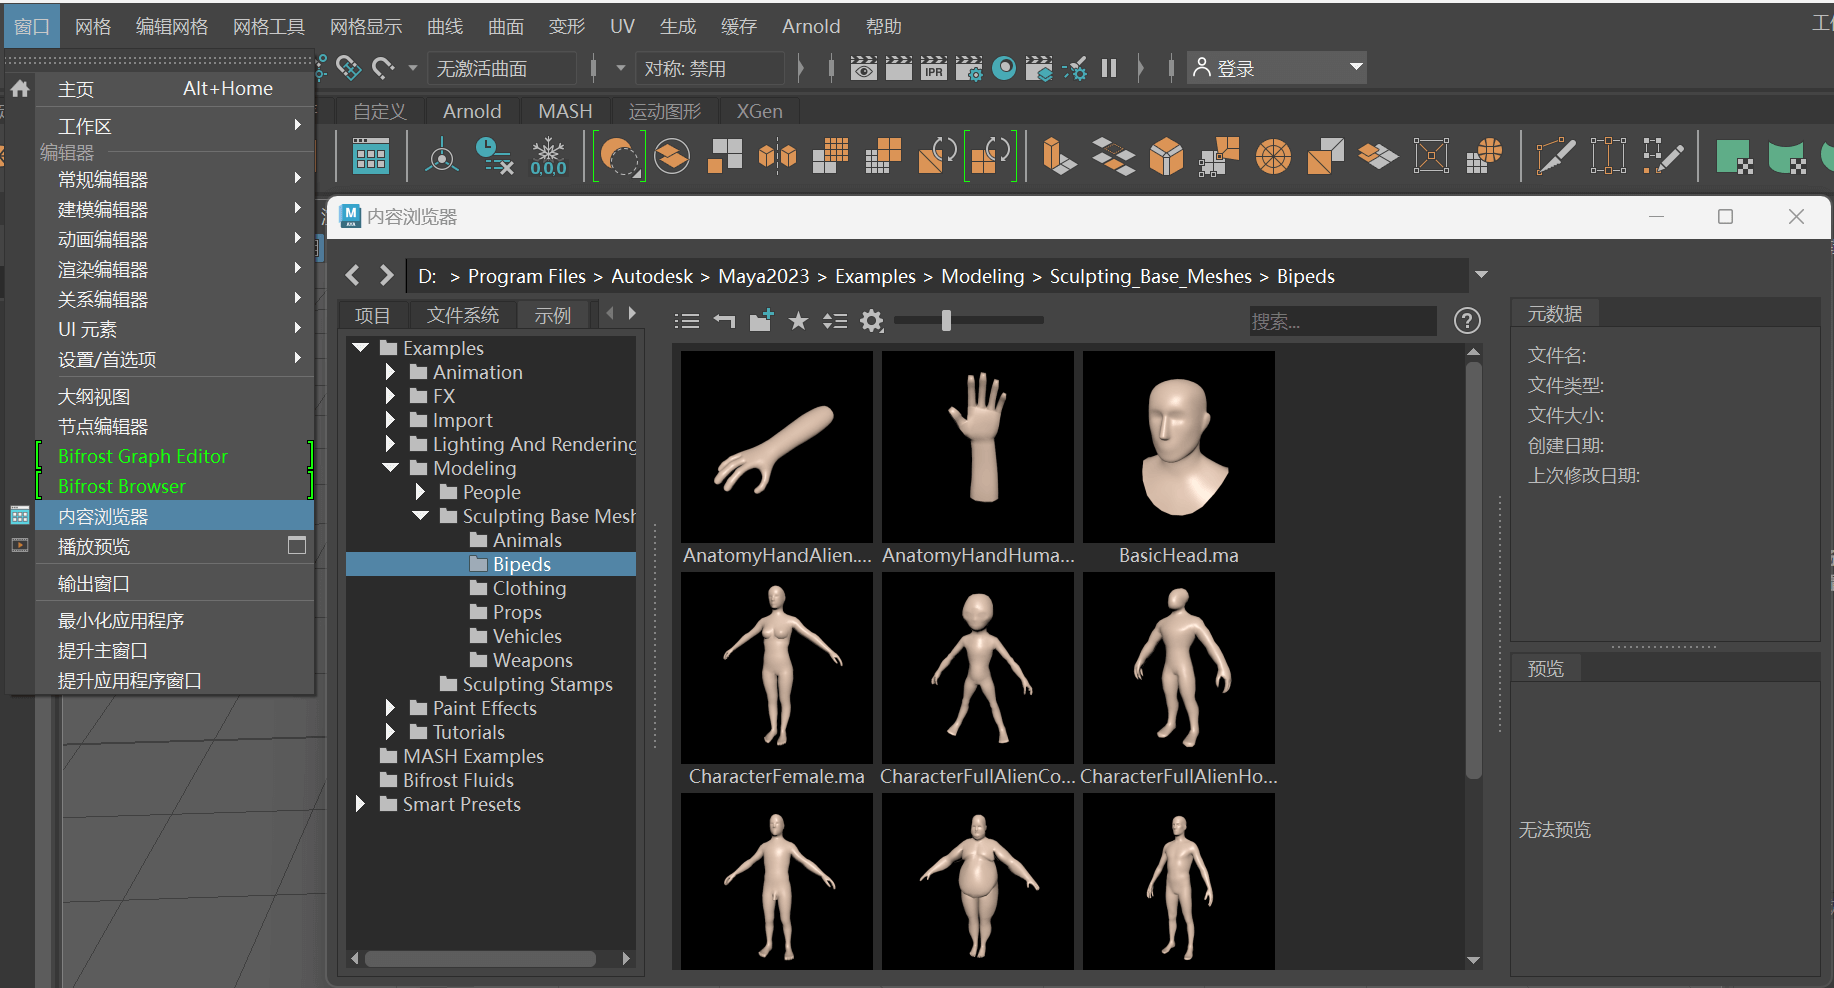This screenshot has height=988, width=1834.
Task: Click the pause icon in status line
Action: tap(1109, 68)
